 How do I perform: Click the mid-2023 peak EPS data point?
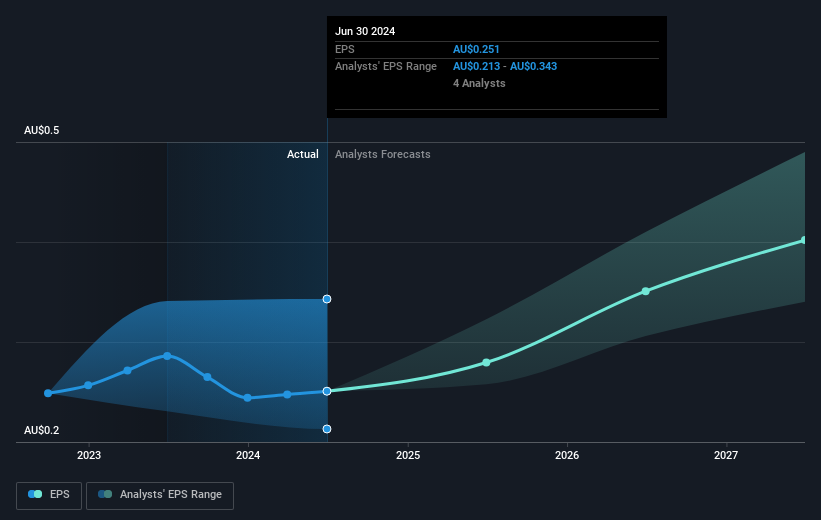tap(167, 356)
